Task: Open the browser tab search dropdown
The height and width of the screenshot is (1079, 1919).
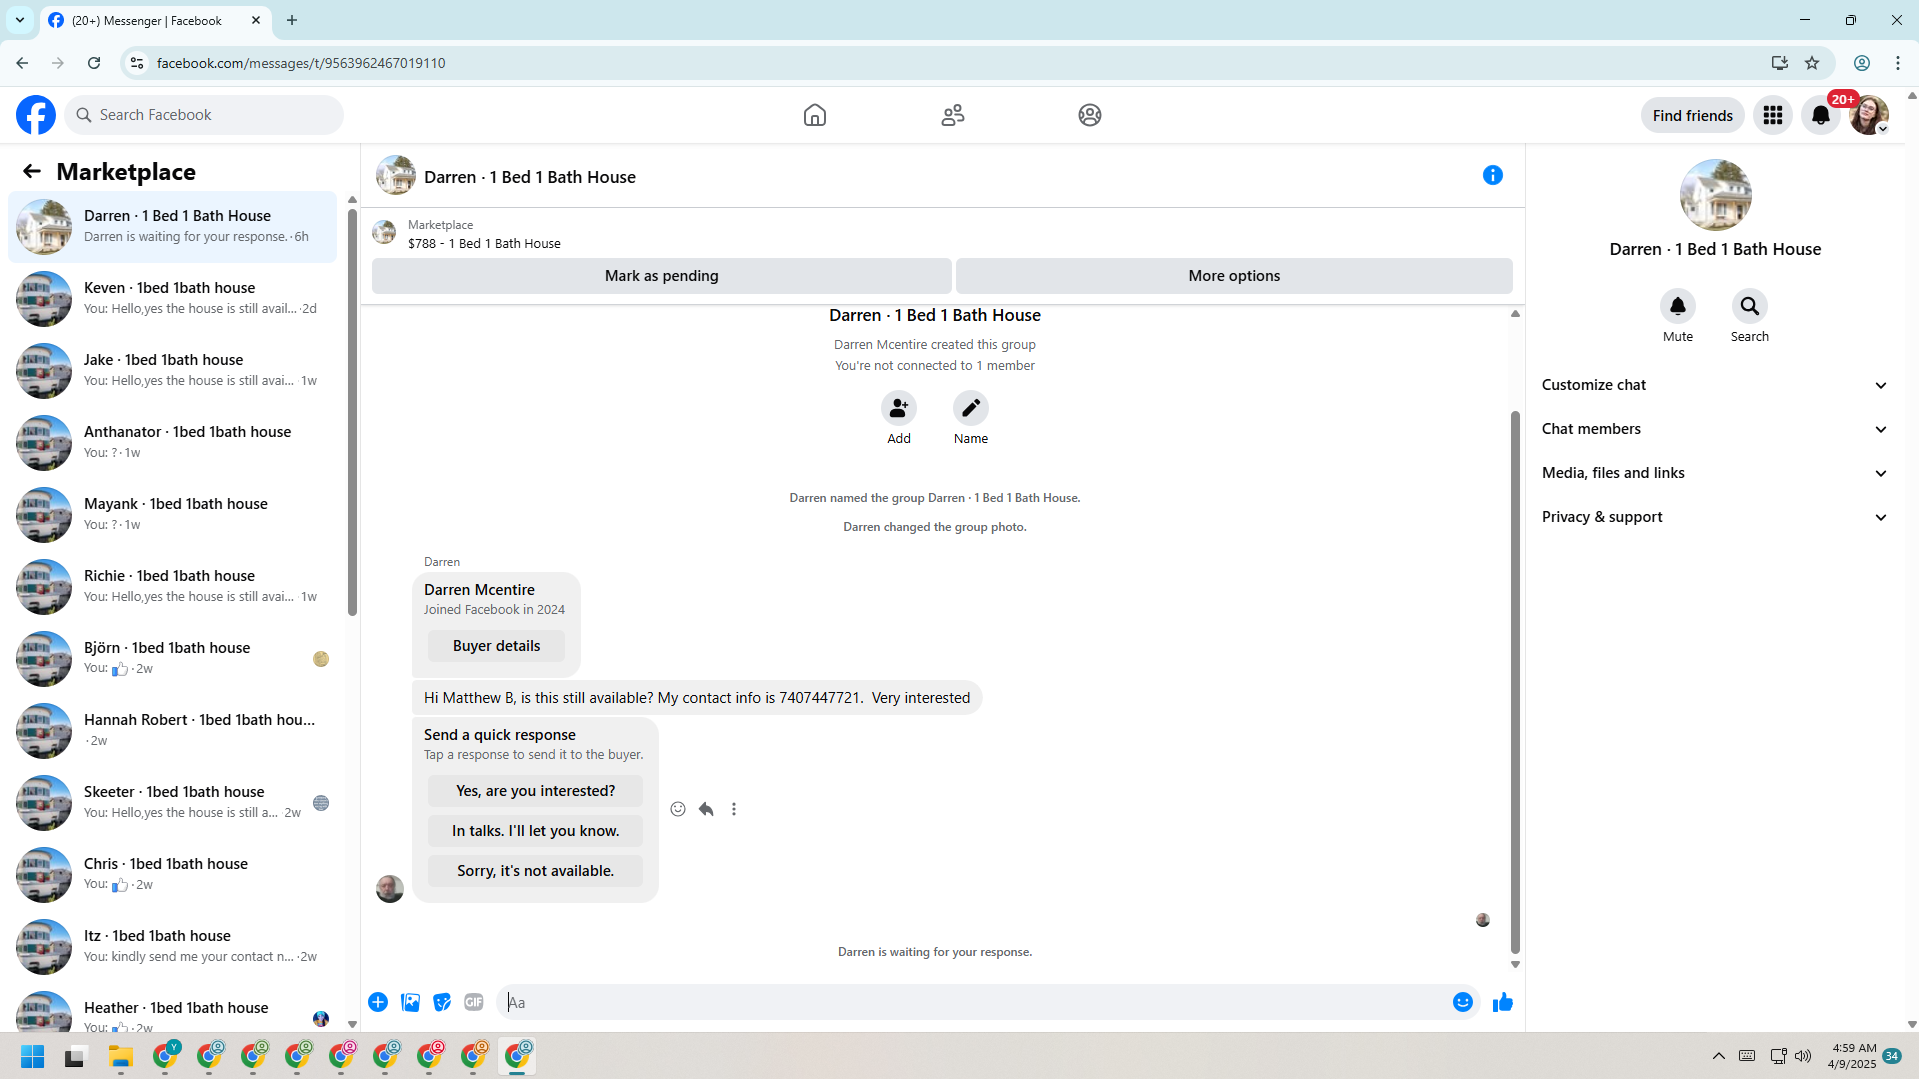Action: coord(20,20)
